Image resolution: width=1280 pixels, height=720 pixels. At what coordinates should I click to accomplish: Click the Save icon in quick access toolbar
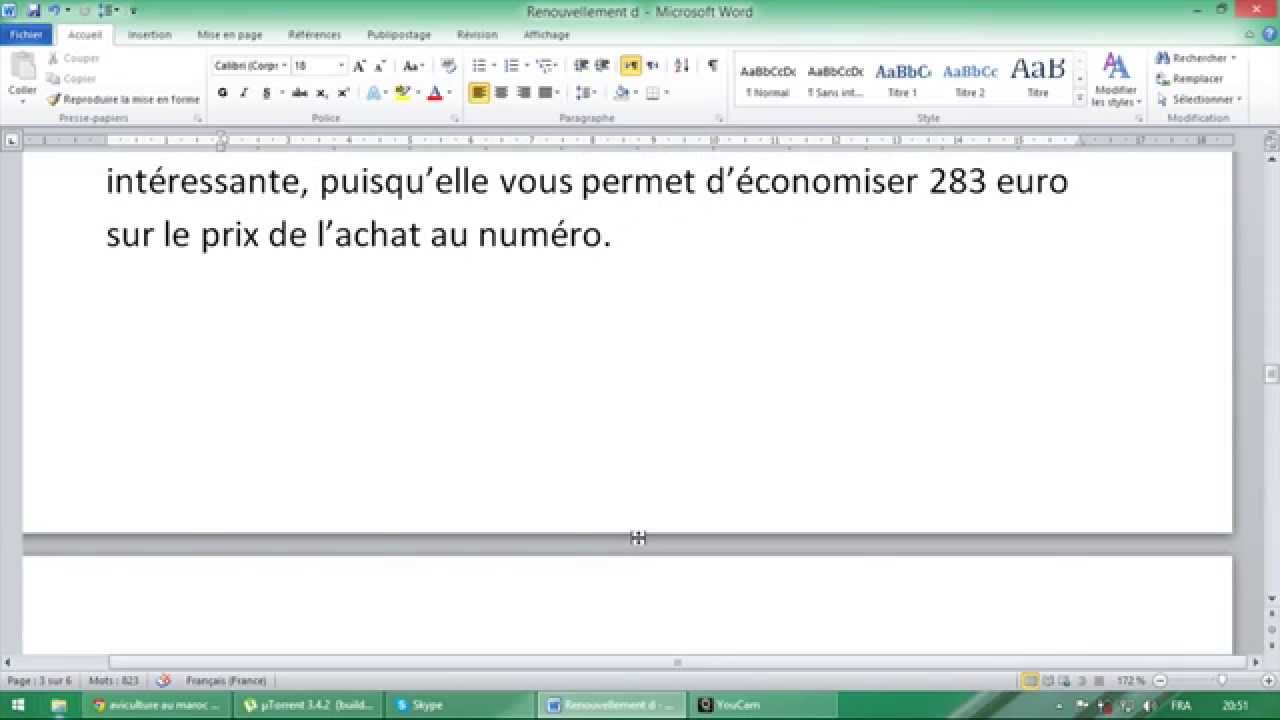click(34, 11)
